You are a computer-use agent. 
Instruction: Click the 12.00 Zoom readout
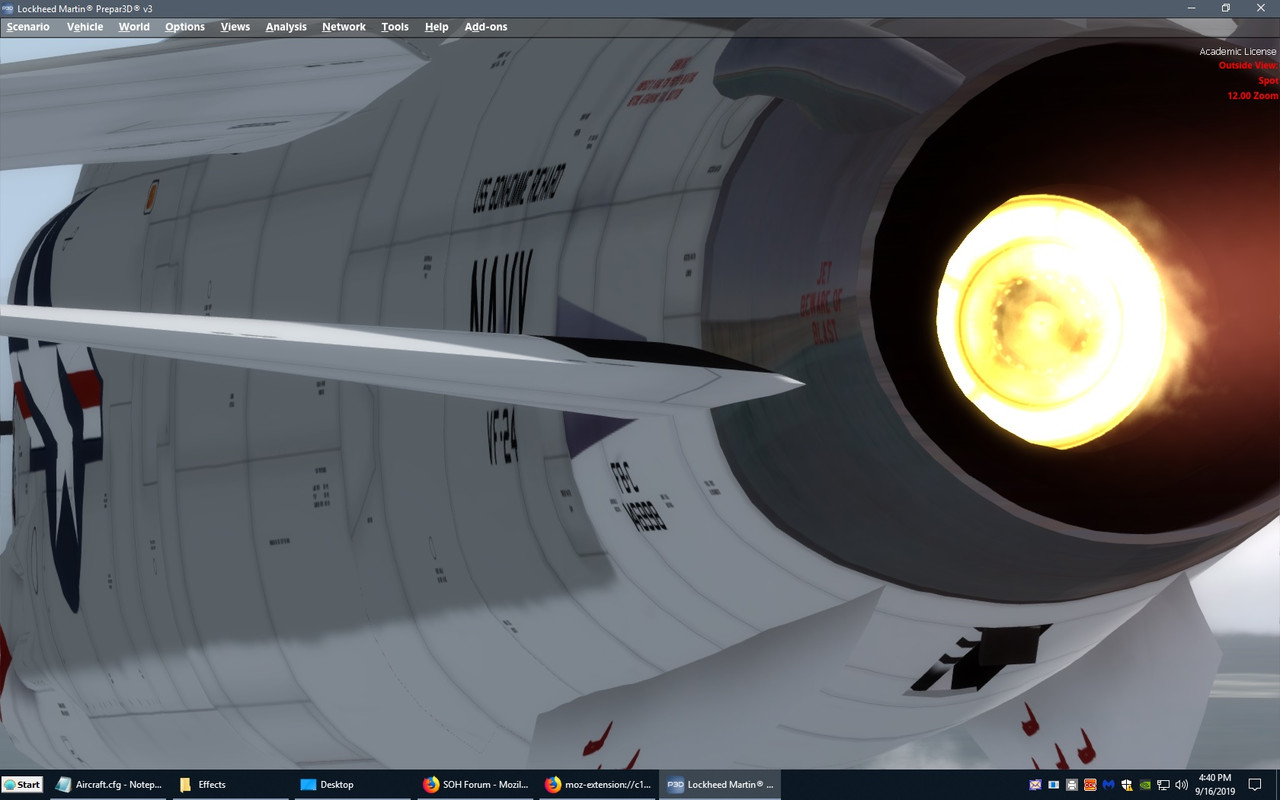1253,96
